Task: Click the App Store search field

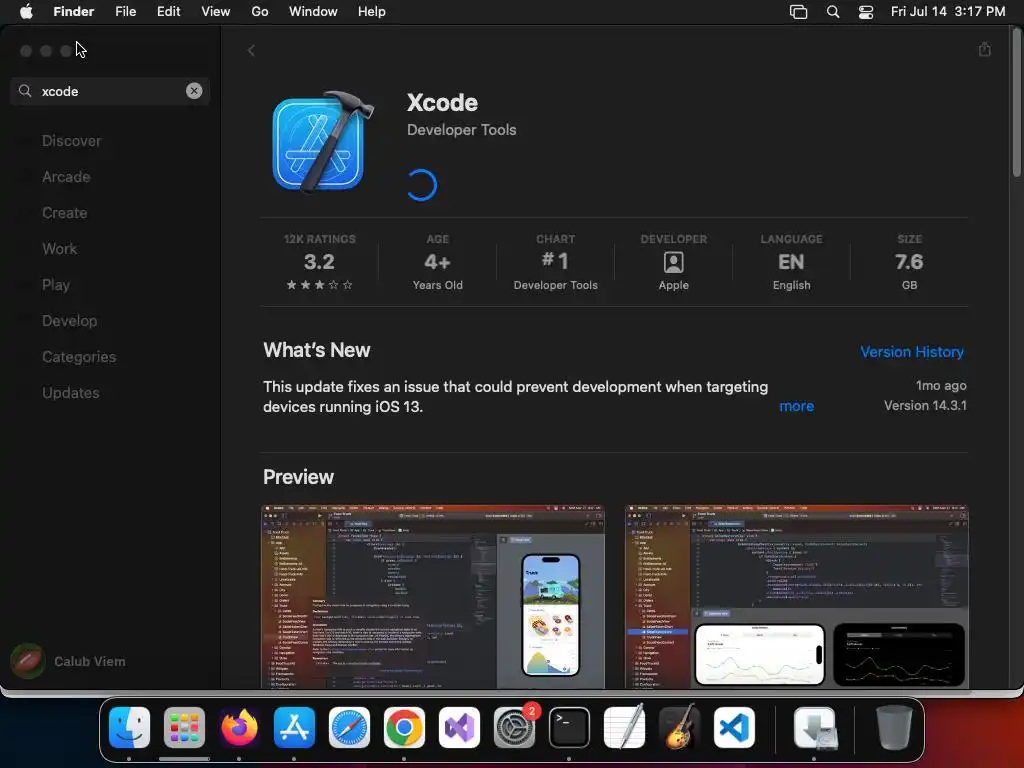Action: coord(110,91)
